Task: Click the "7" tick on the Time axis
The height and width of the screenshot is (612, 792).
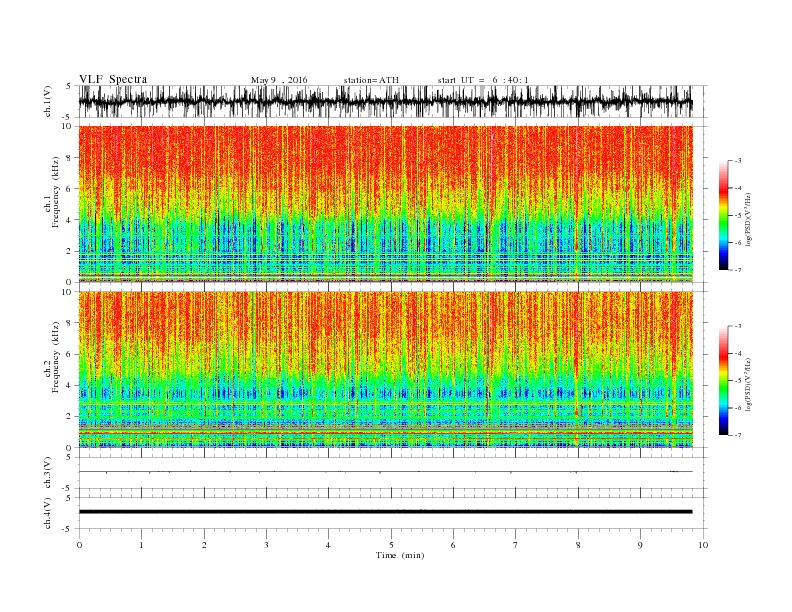Action: 516,545
